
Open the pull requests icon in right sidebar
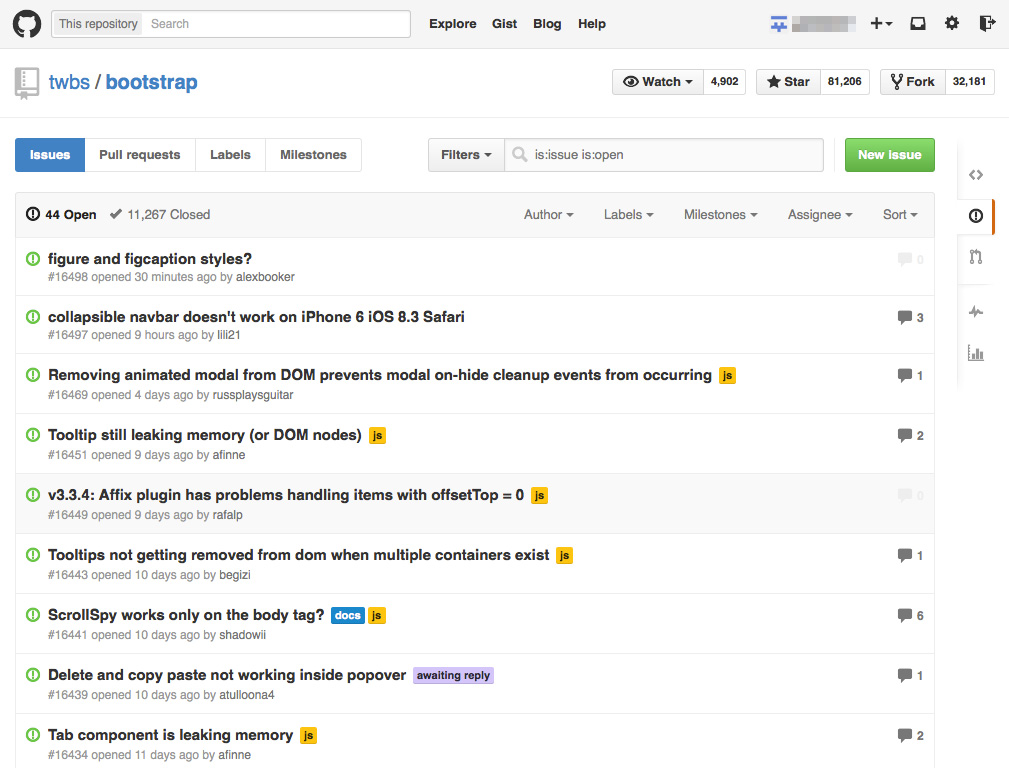tap(975, 258)
